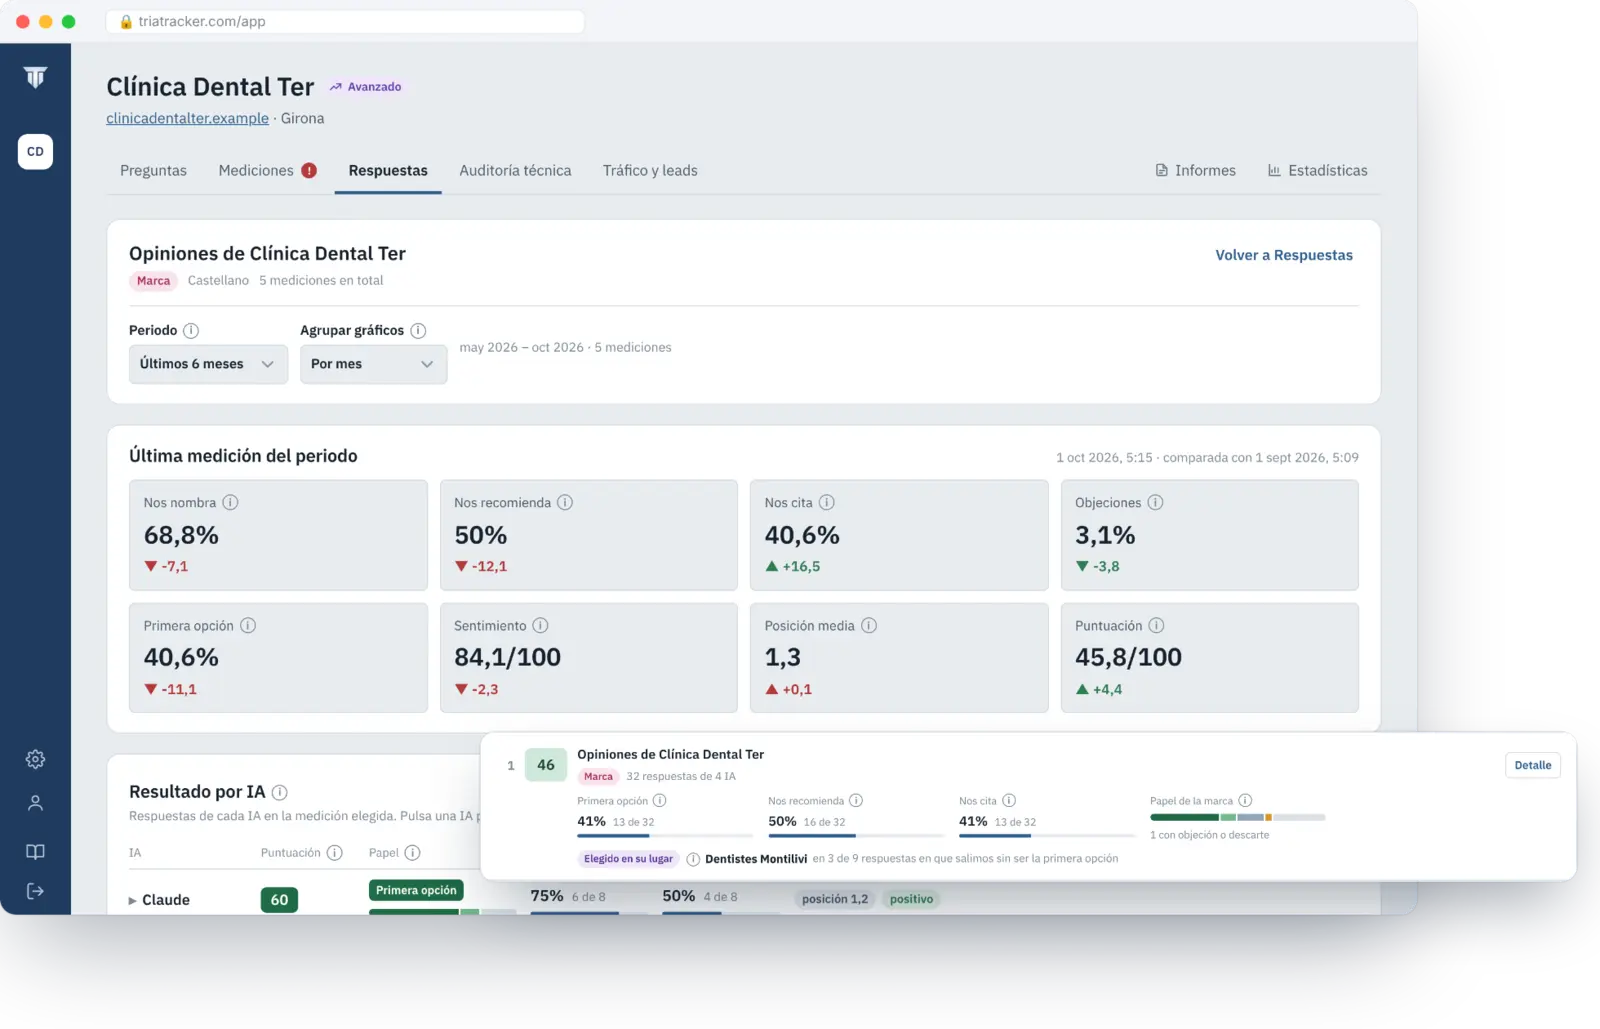The height and width of the screenshot is (1029, 1600).
Task: Click the Nos cita 40,6% card
Action: (x=899, y=535)
